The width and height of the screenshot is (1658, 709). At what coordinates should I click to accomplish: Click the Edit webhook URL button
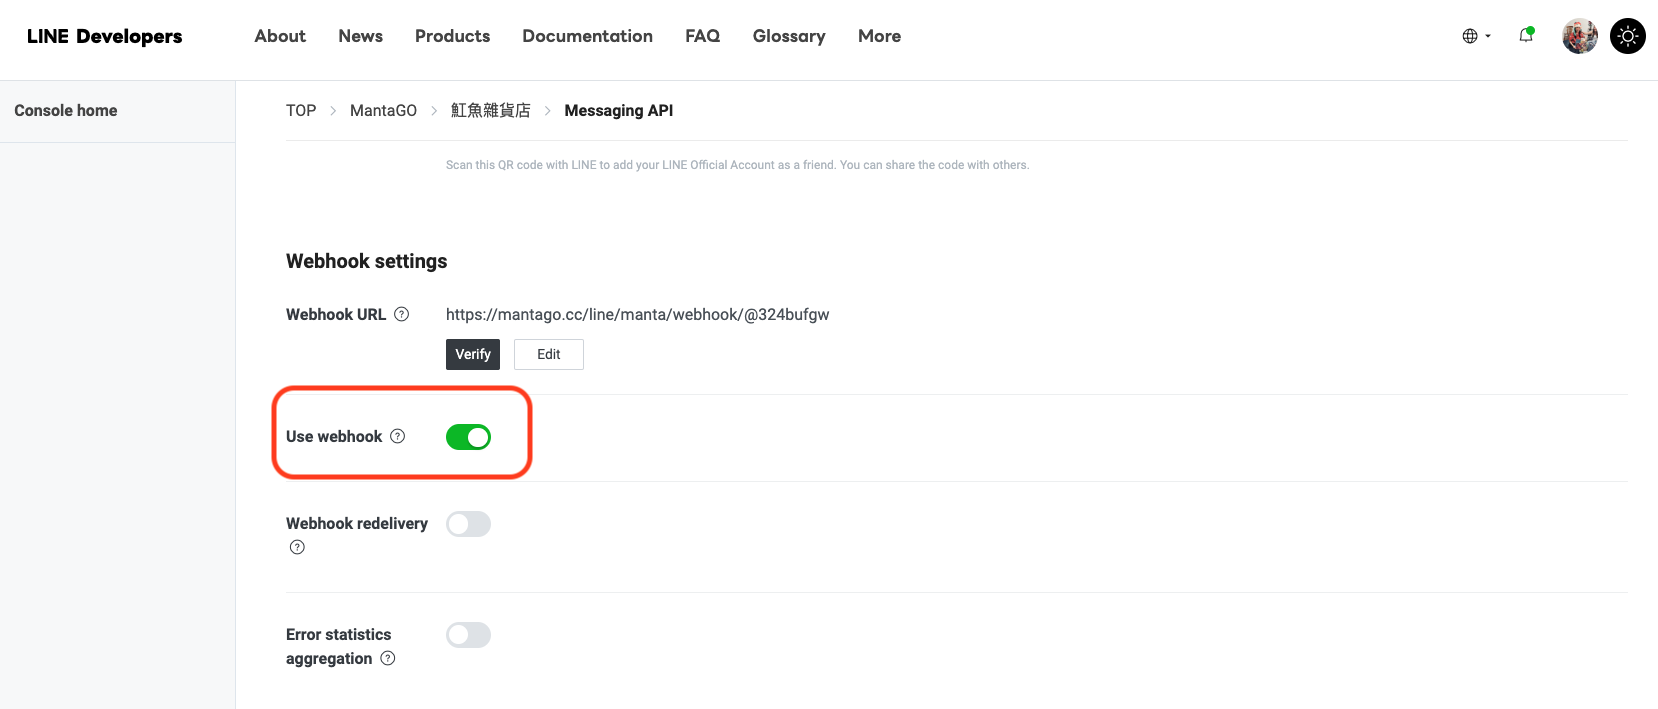pos(548,354)
